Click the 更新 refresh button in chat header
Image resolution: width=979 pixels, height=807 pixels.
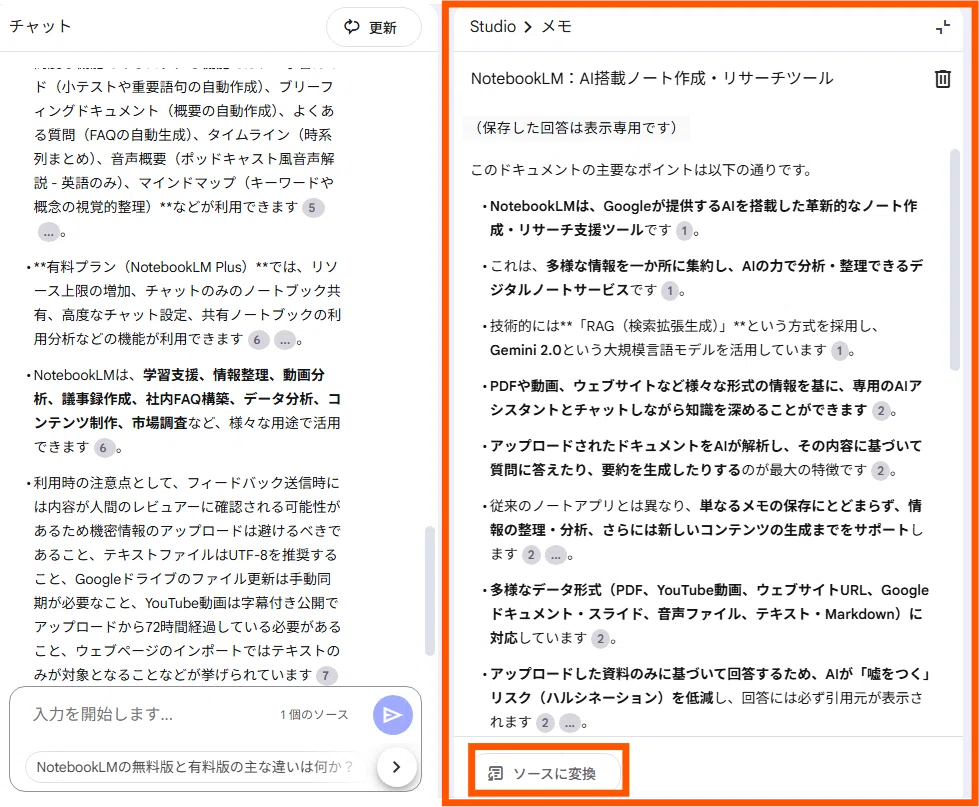(373, 27)
